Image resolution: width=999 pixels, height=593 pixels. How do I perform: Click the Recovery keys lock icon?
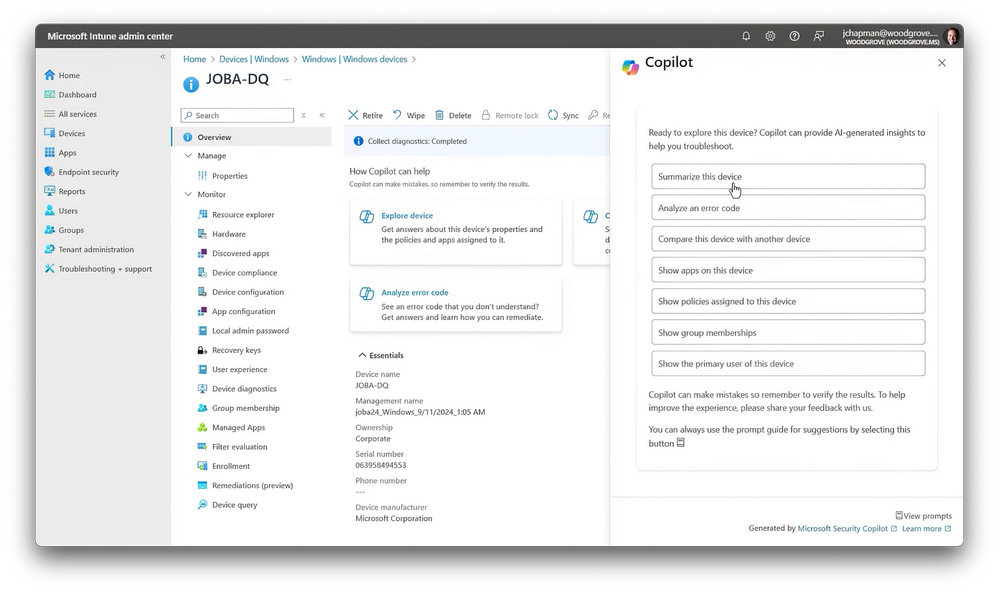(x=203, y=350)
